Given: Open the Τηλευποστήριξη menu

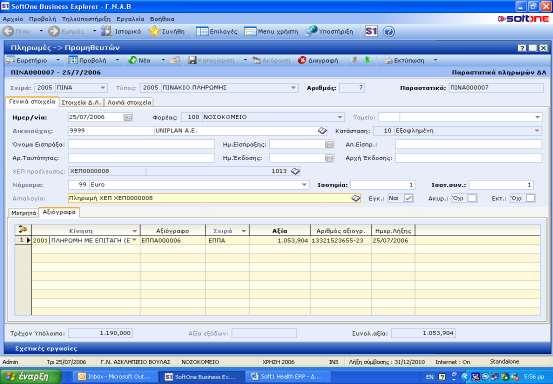Looking at the screenshot, I should click(x=86, y=19).
